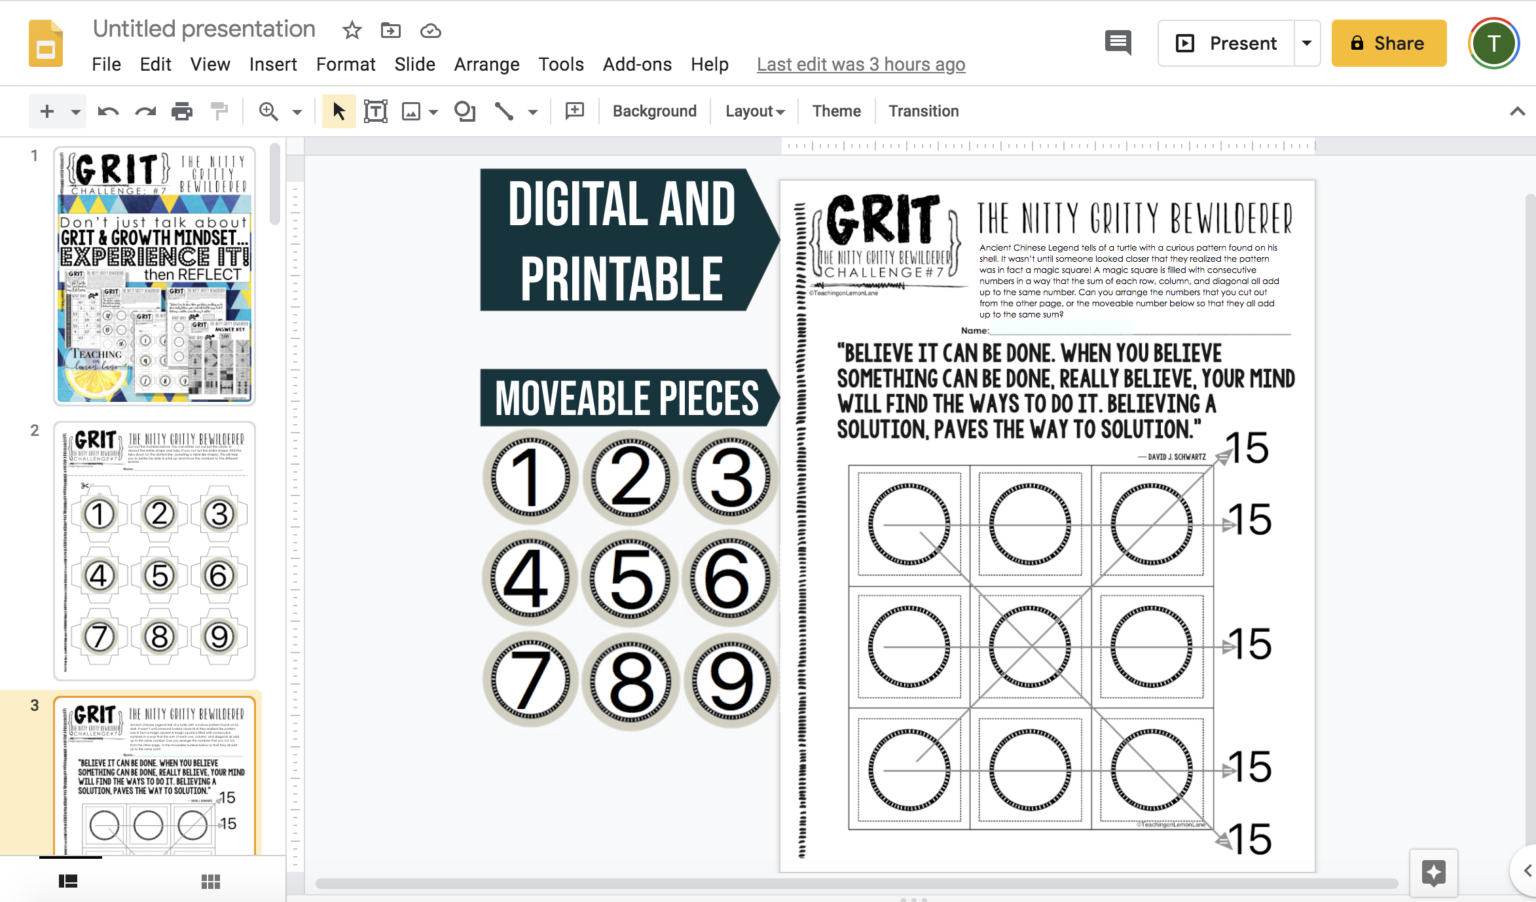Open the New slide dropdown arrow

(71, 111)
